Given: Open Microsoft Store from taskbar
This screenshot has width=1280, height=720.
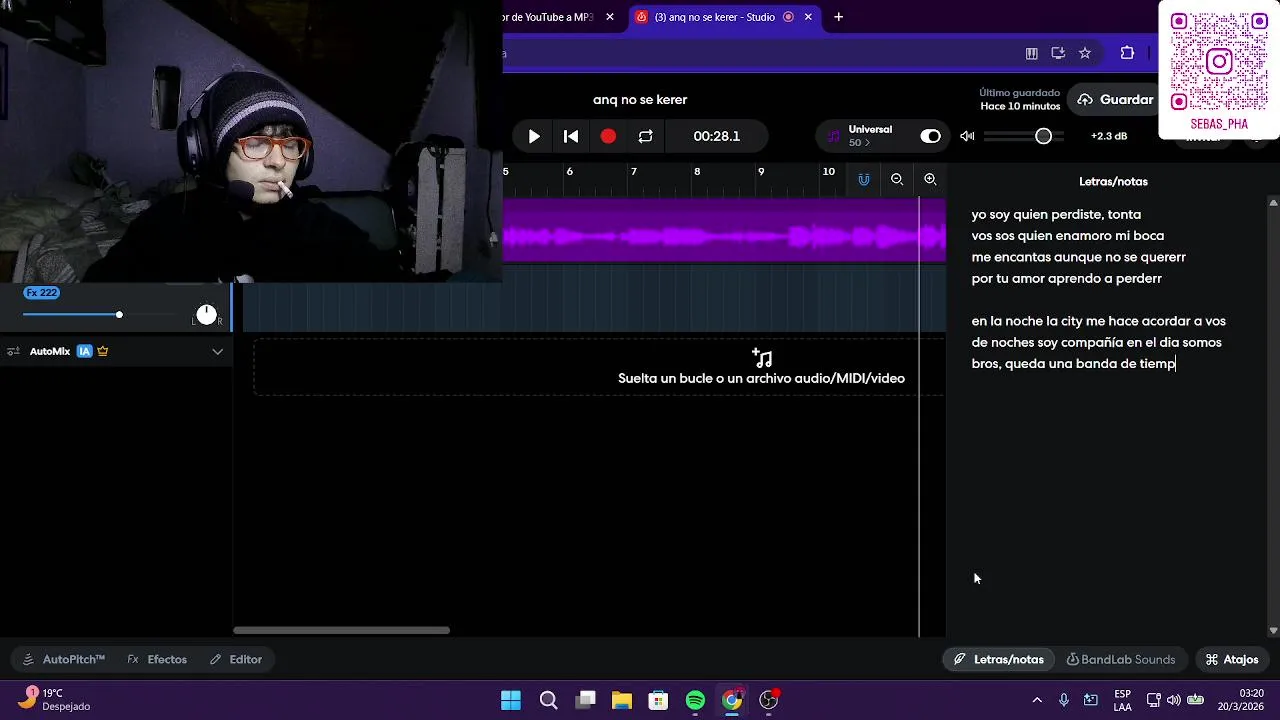Looking at the screenshot, I should [658, 700].
